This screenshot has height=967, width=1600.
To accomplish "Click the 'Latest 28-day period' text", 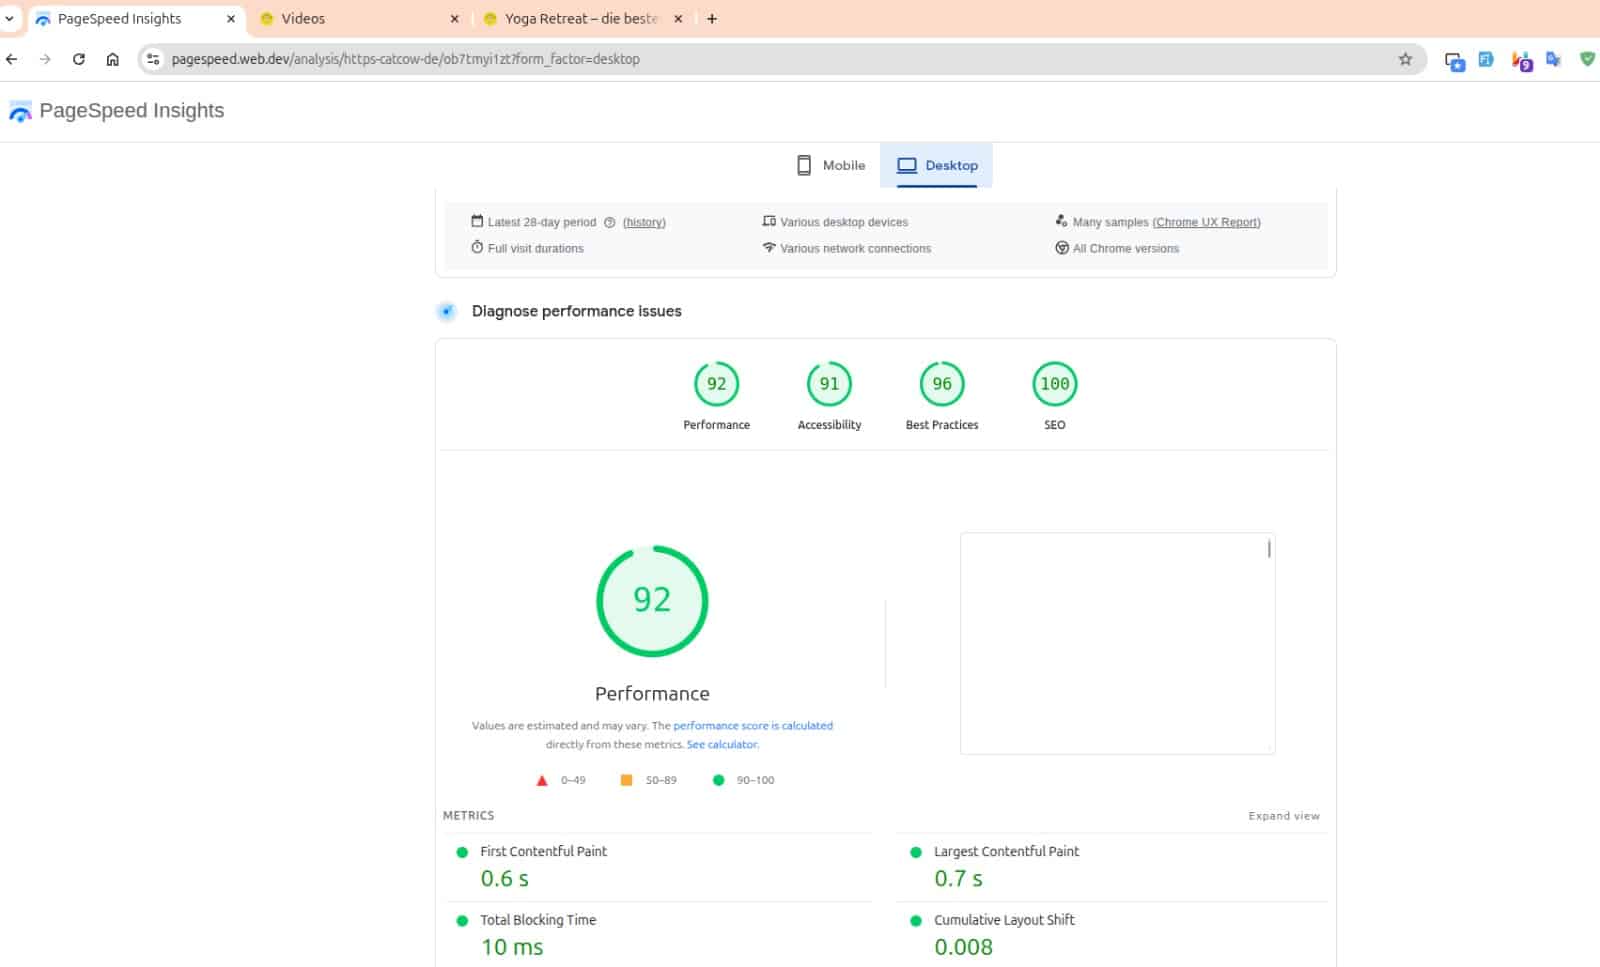I will pos(542,222).
